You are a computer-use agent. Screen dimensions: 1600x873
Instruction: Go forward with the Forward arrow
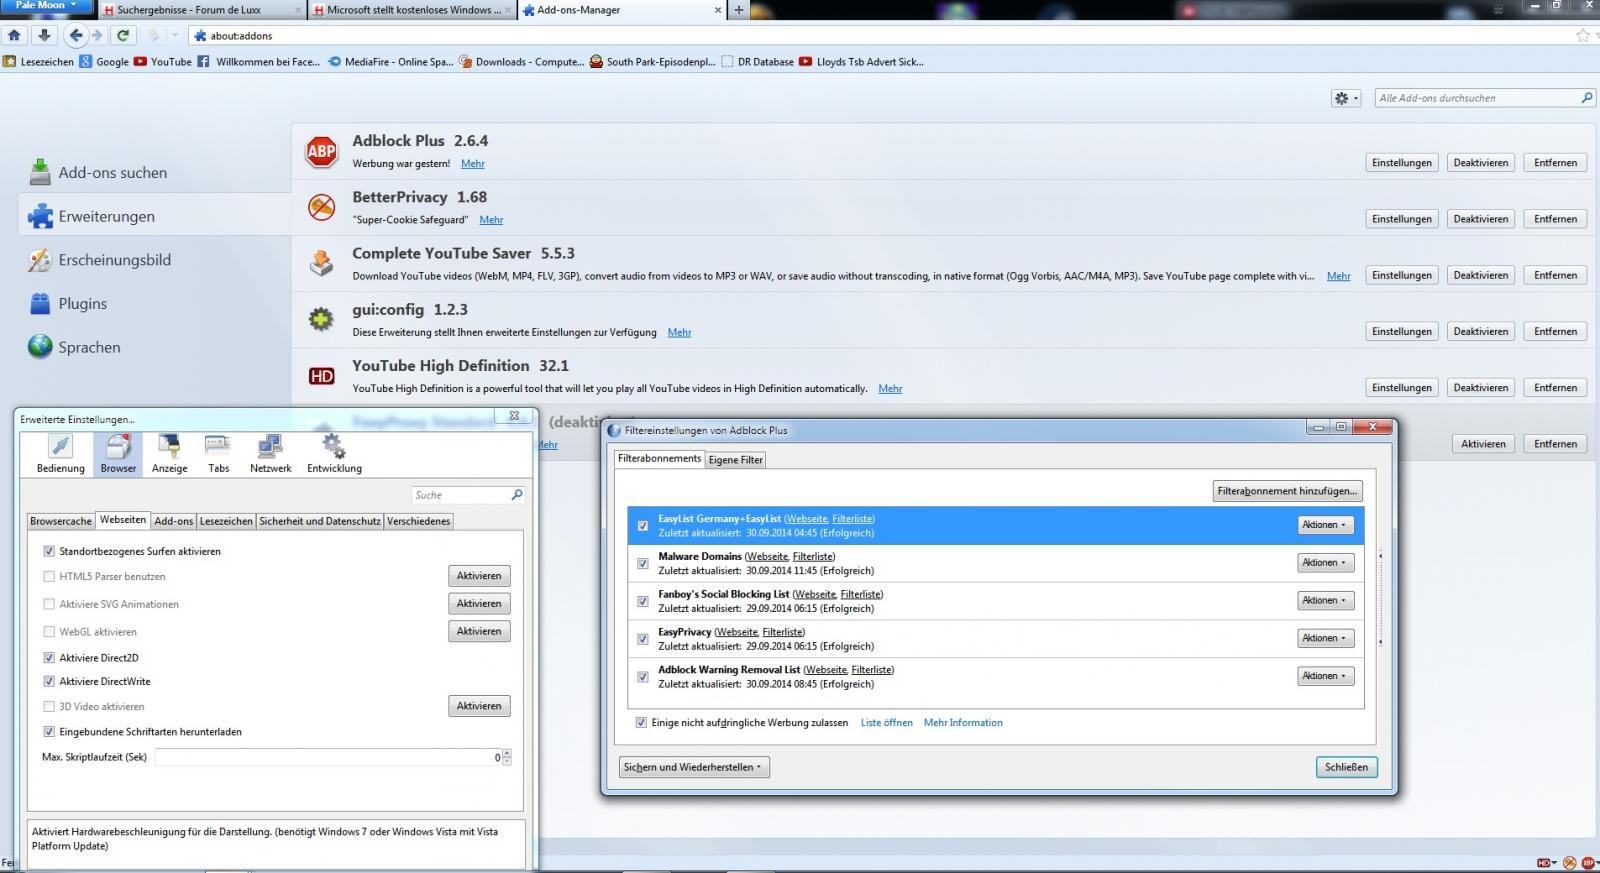[x=98, y=35]
